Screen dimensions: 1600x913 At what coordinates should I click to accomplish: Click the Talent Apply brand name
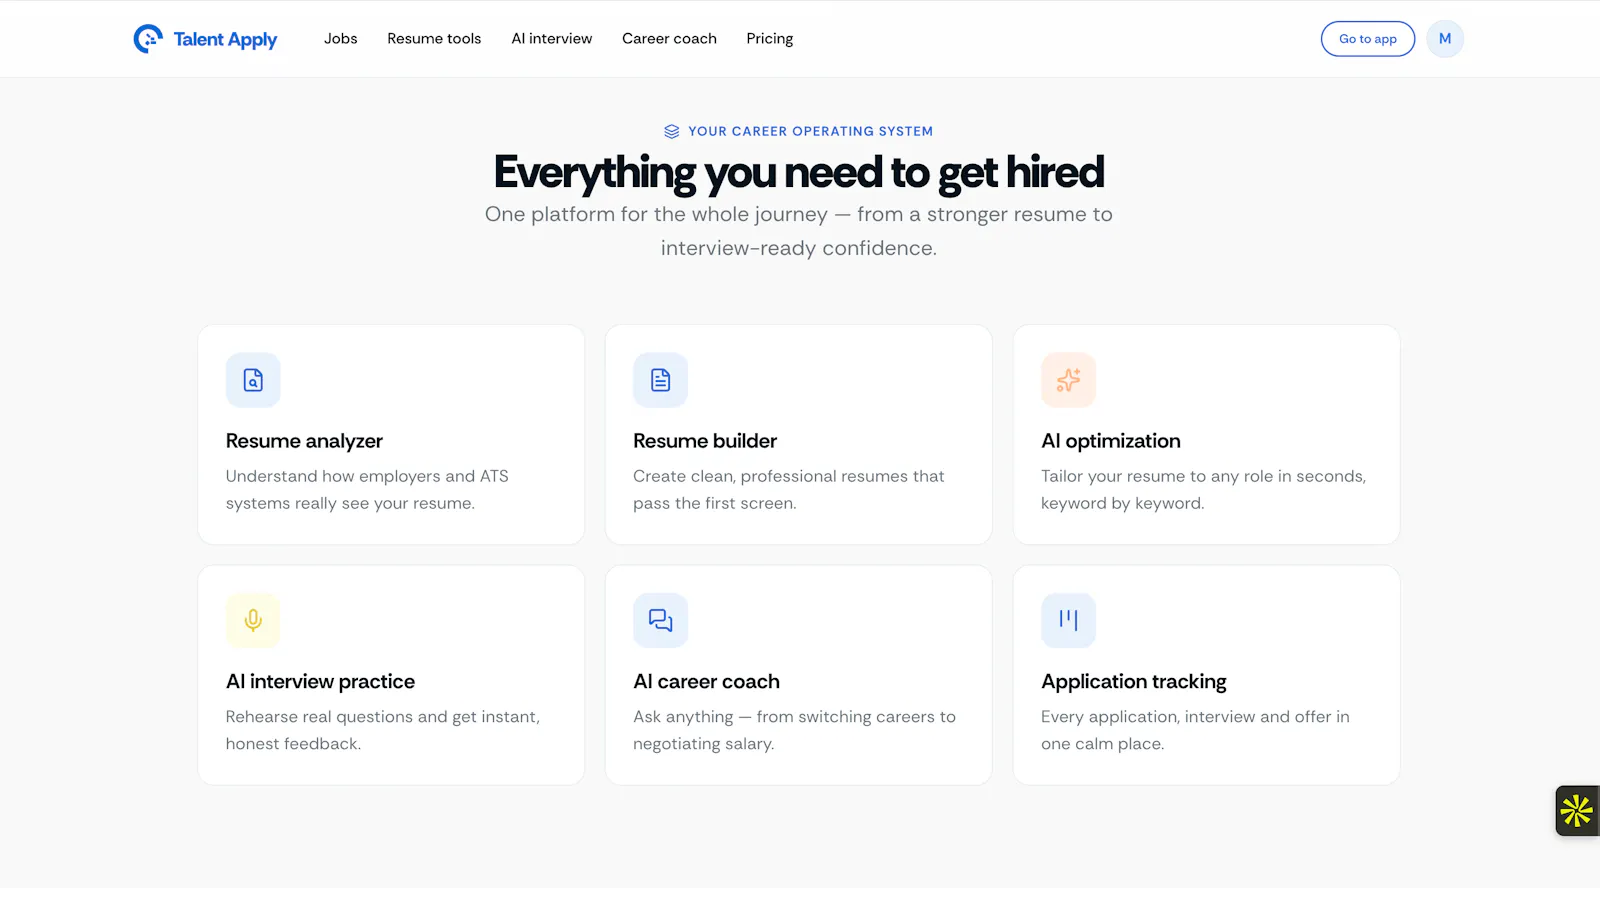coord(225,40)
